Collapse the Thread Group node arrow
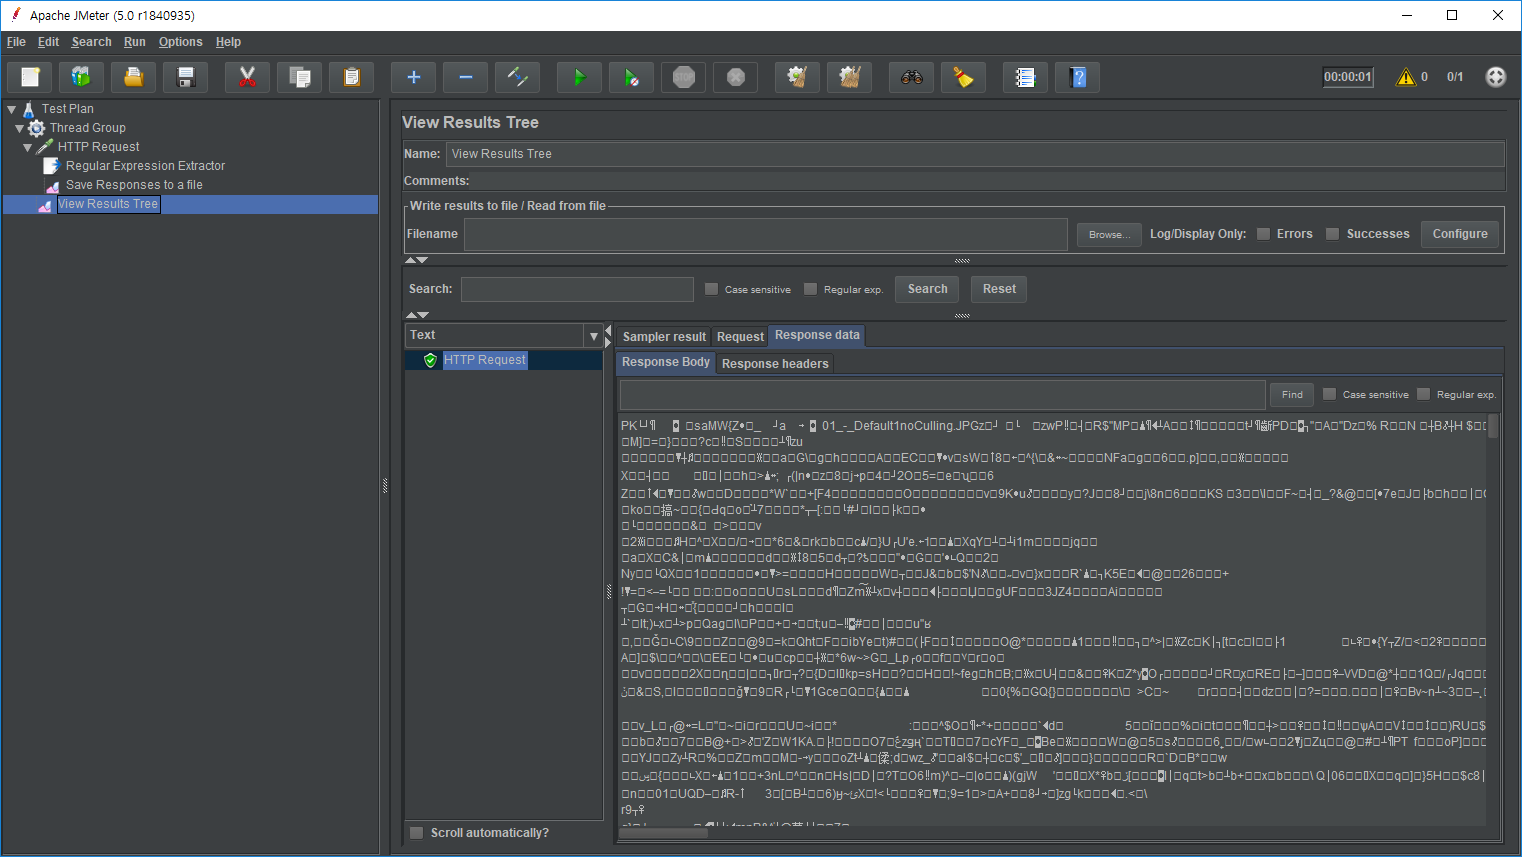Viewport: 1522px width, 857px height. click(x=19, y=128)
